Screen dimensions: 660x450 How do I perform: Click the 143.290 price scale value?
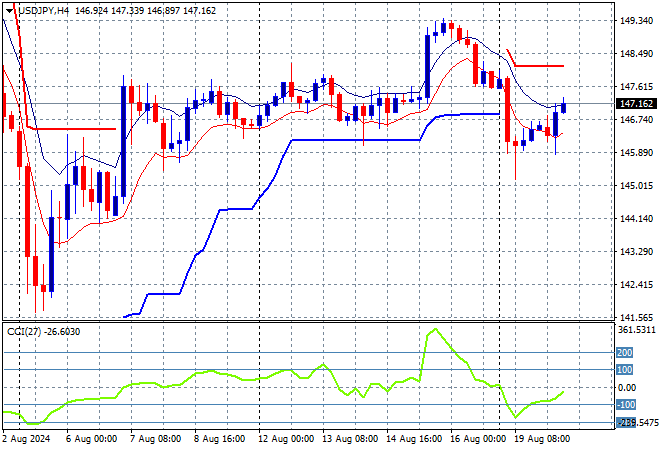[636, 252]
